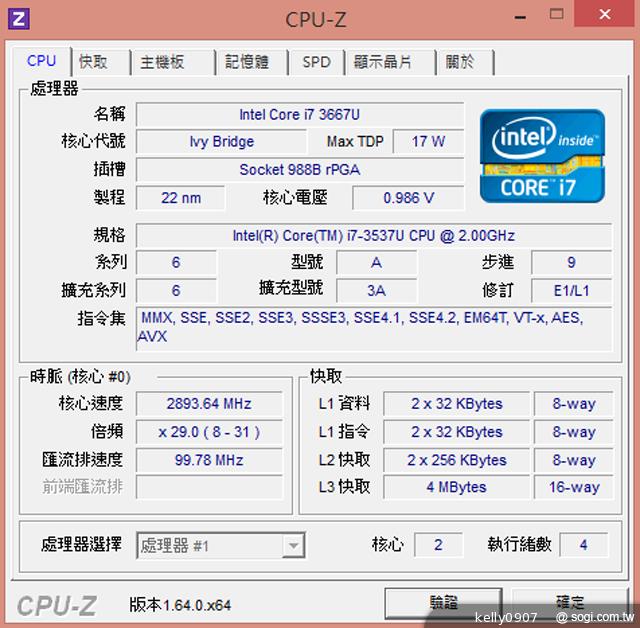This screenshot has width=640, height=628.
Task: Click the 版本 1.64.0.x64 version text
Action: (180, 605)
